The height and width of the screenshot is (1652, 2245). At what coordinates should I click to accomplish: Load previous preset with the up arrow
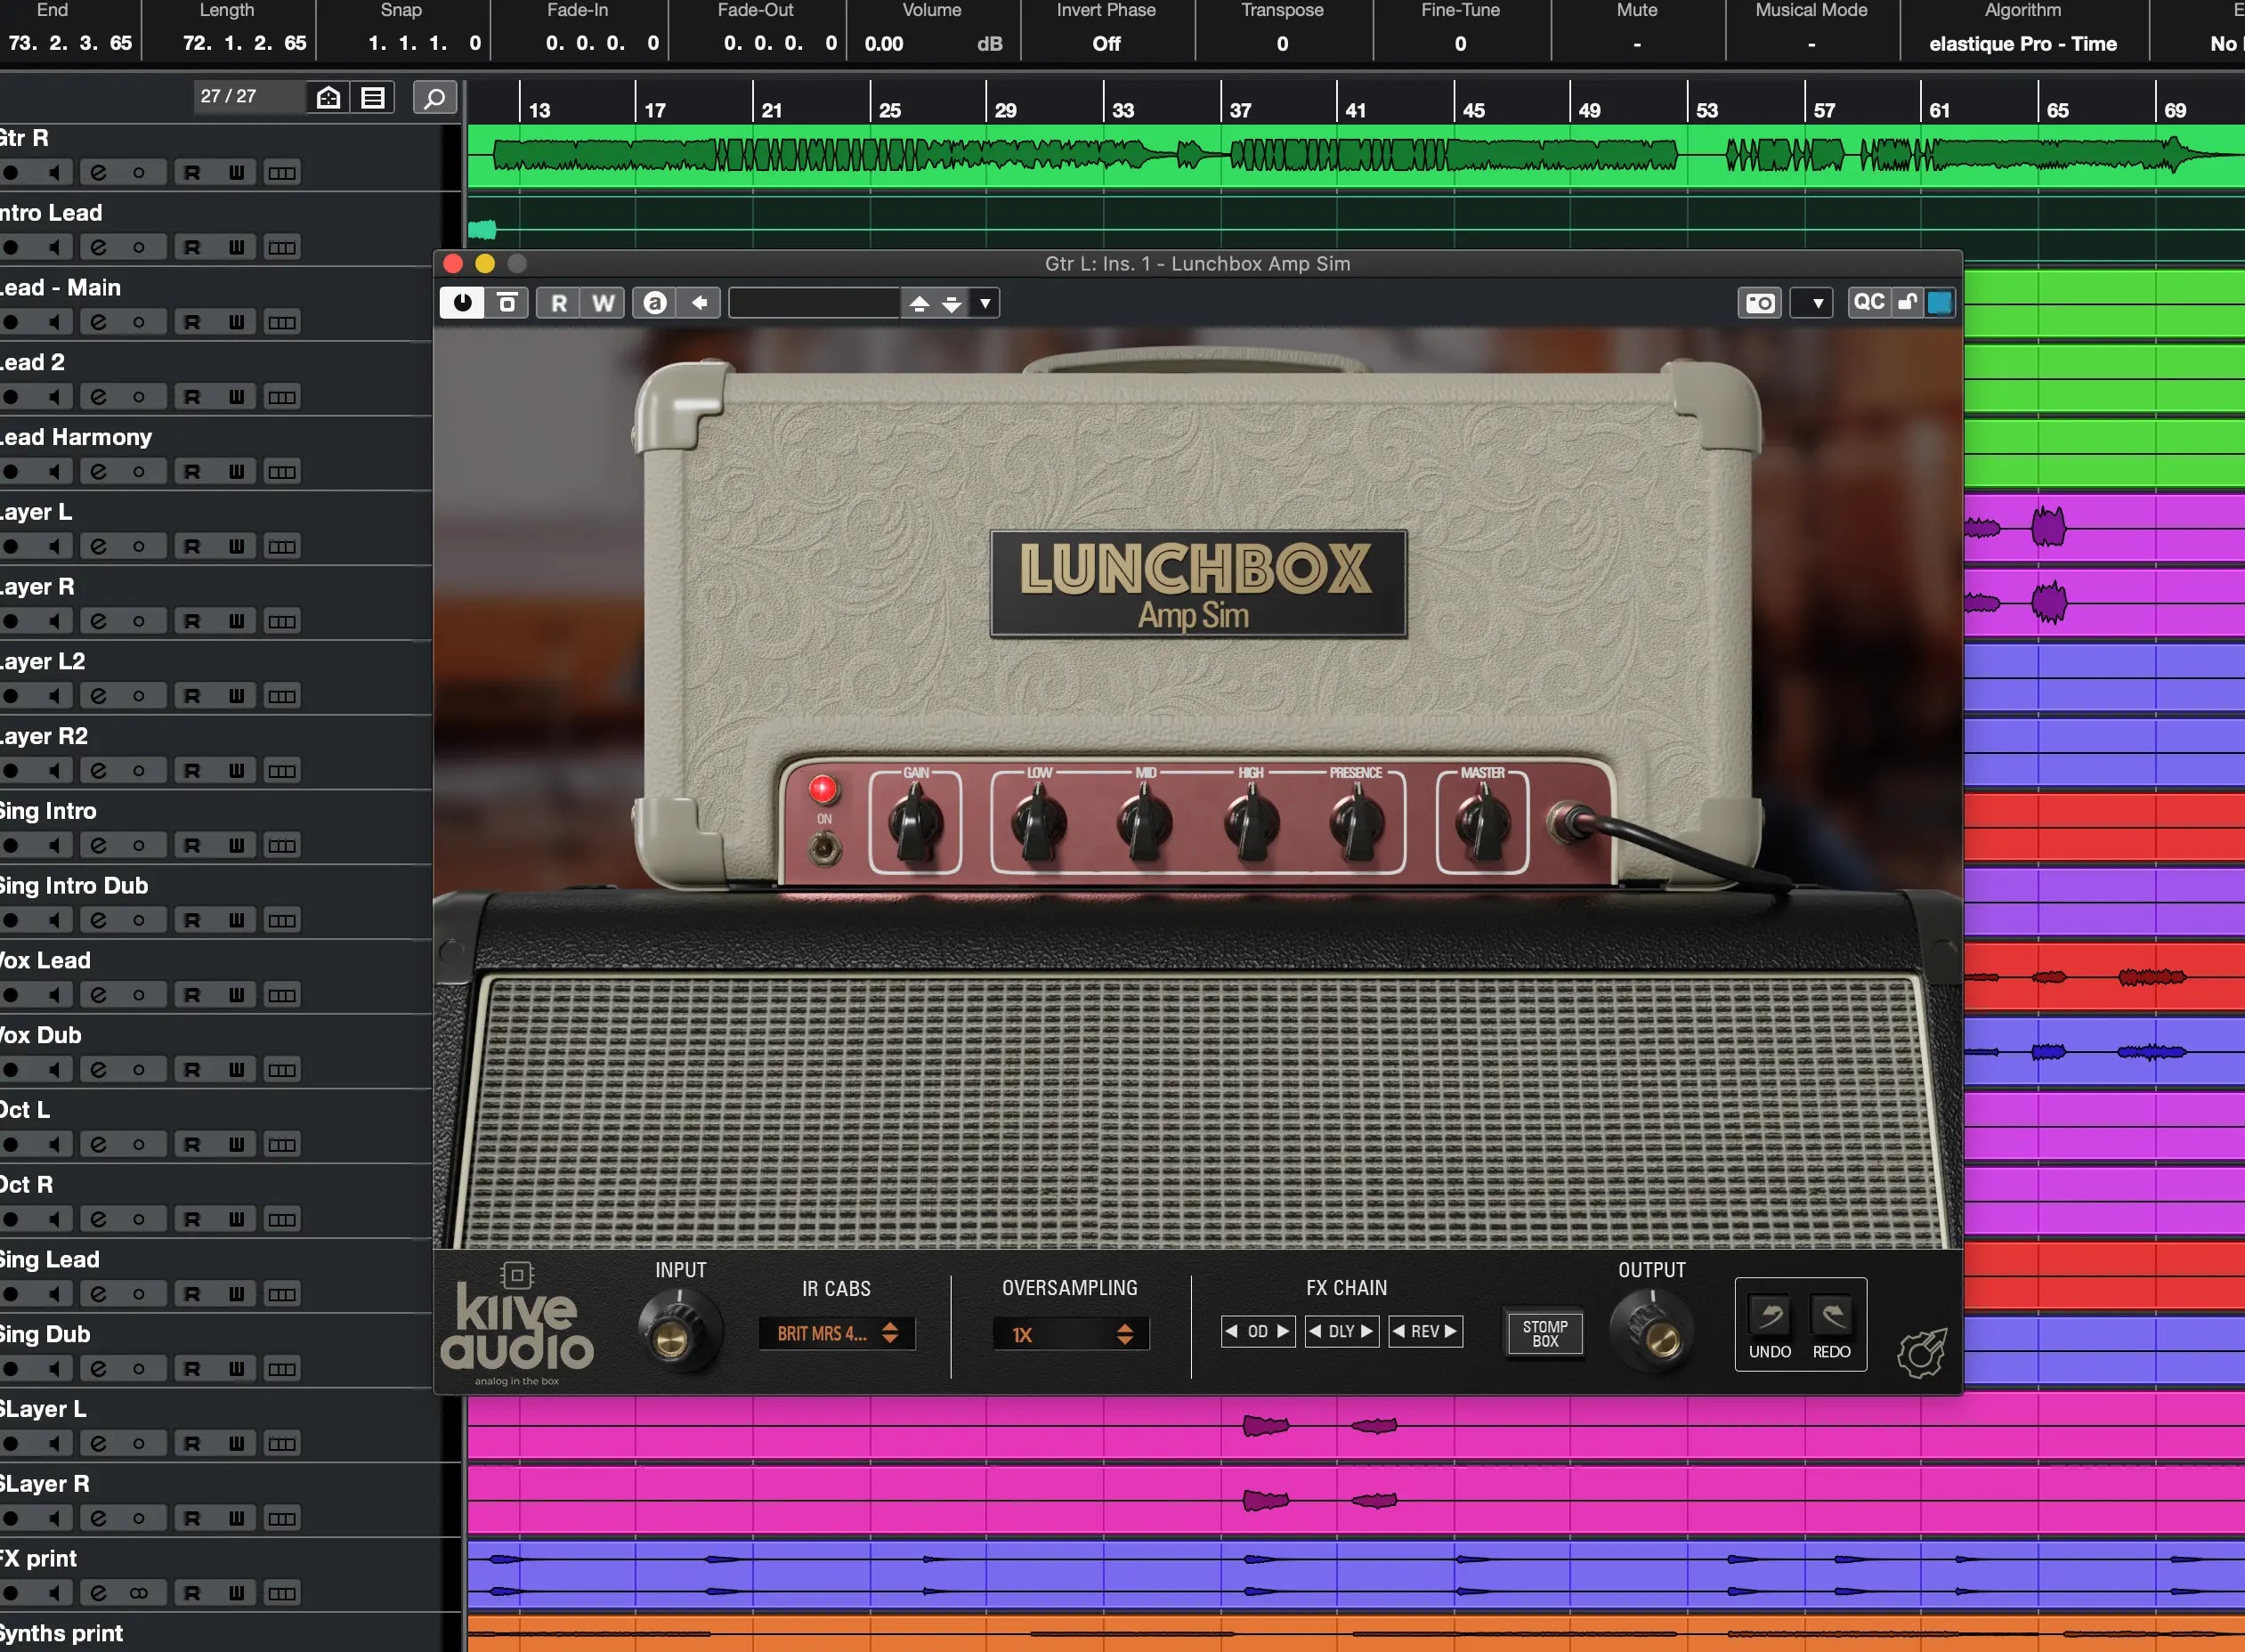pyautogui.click(x=919, y=303)
